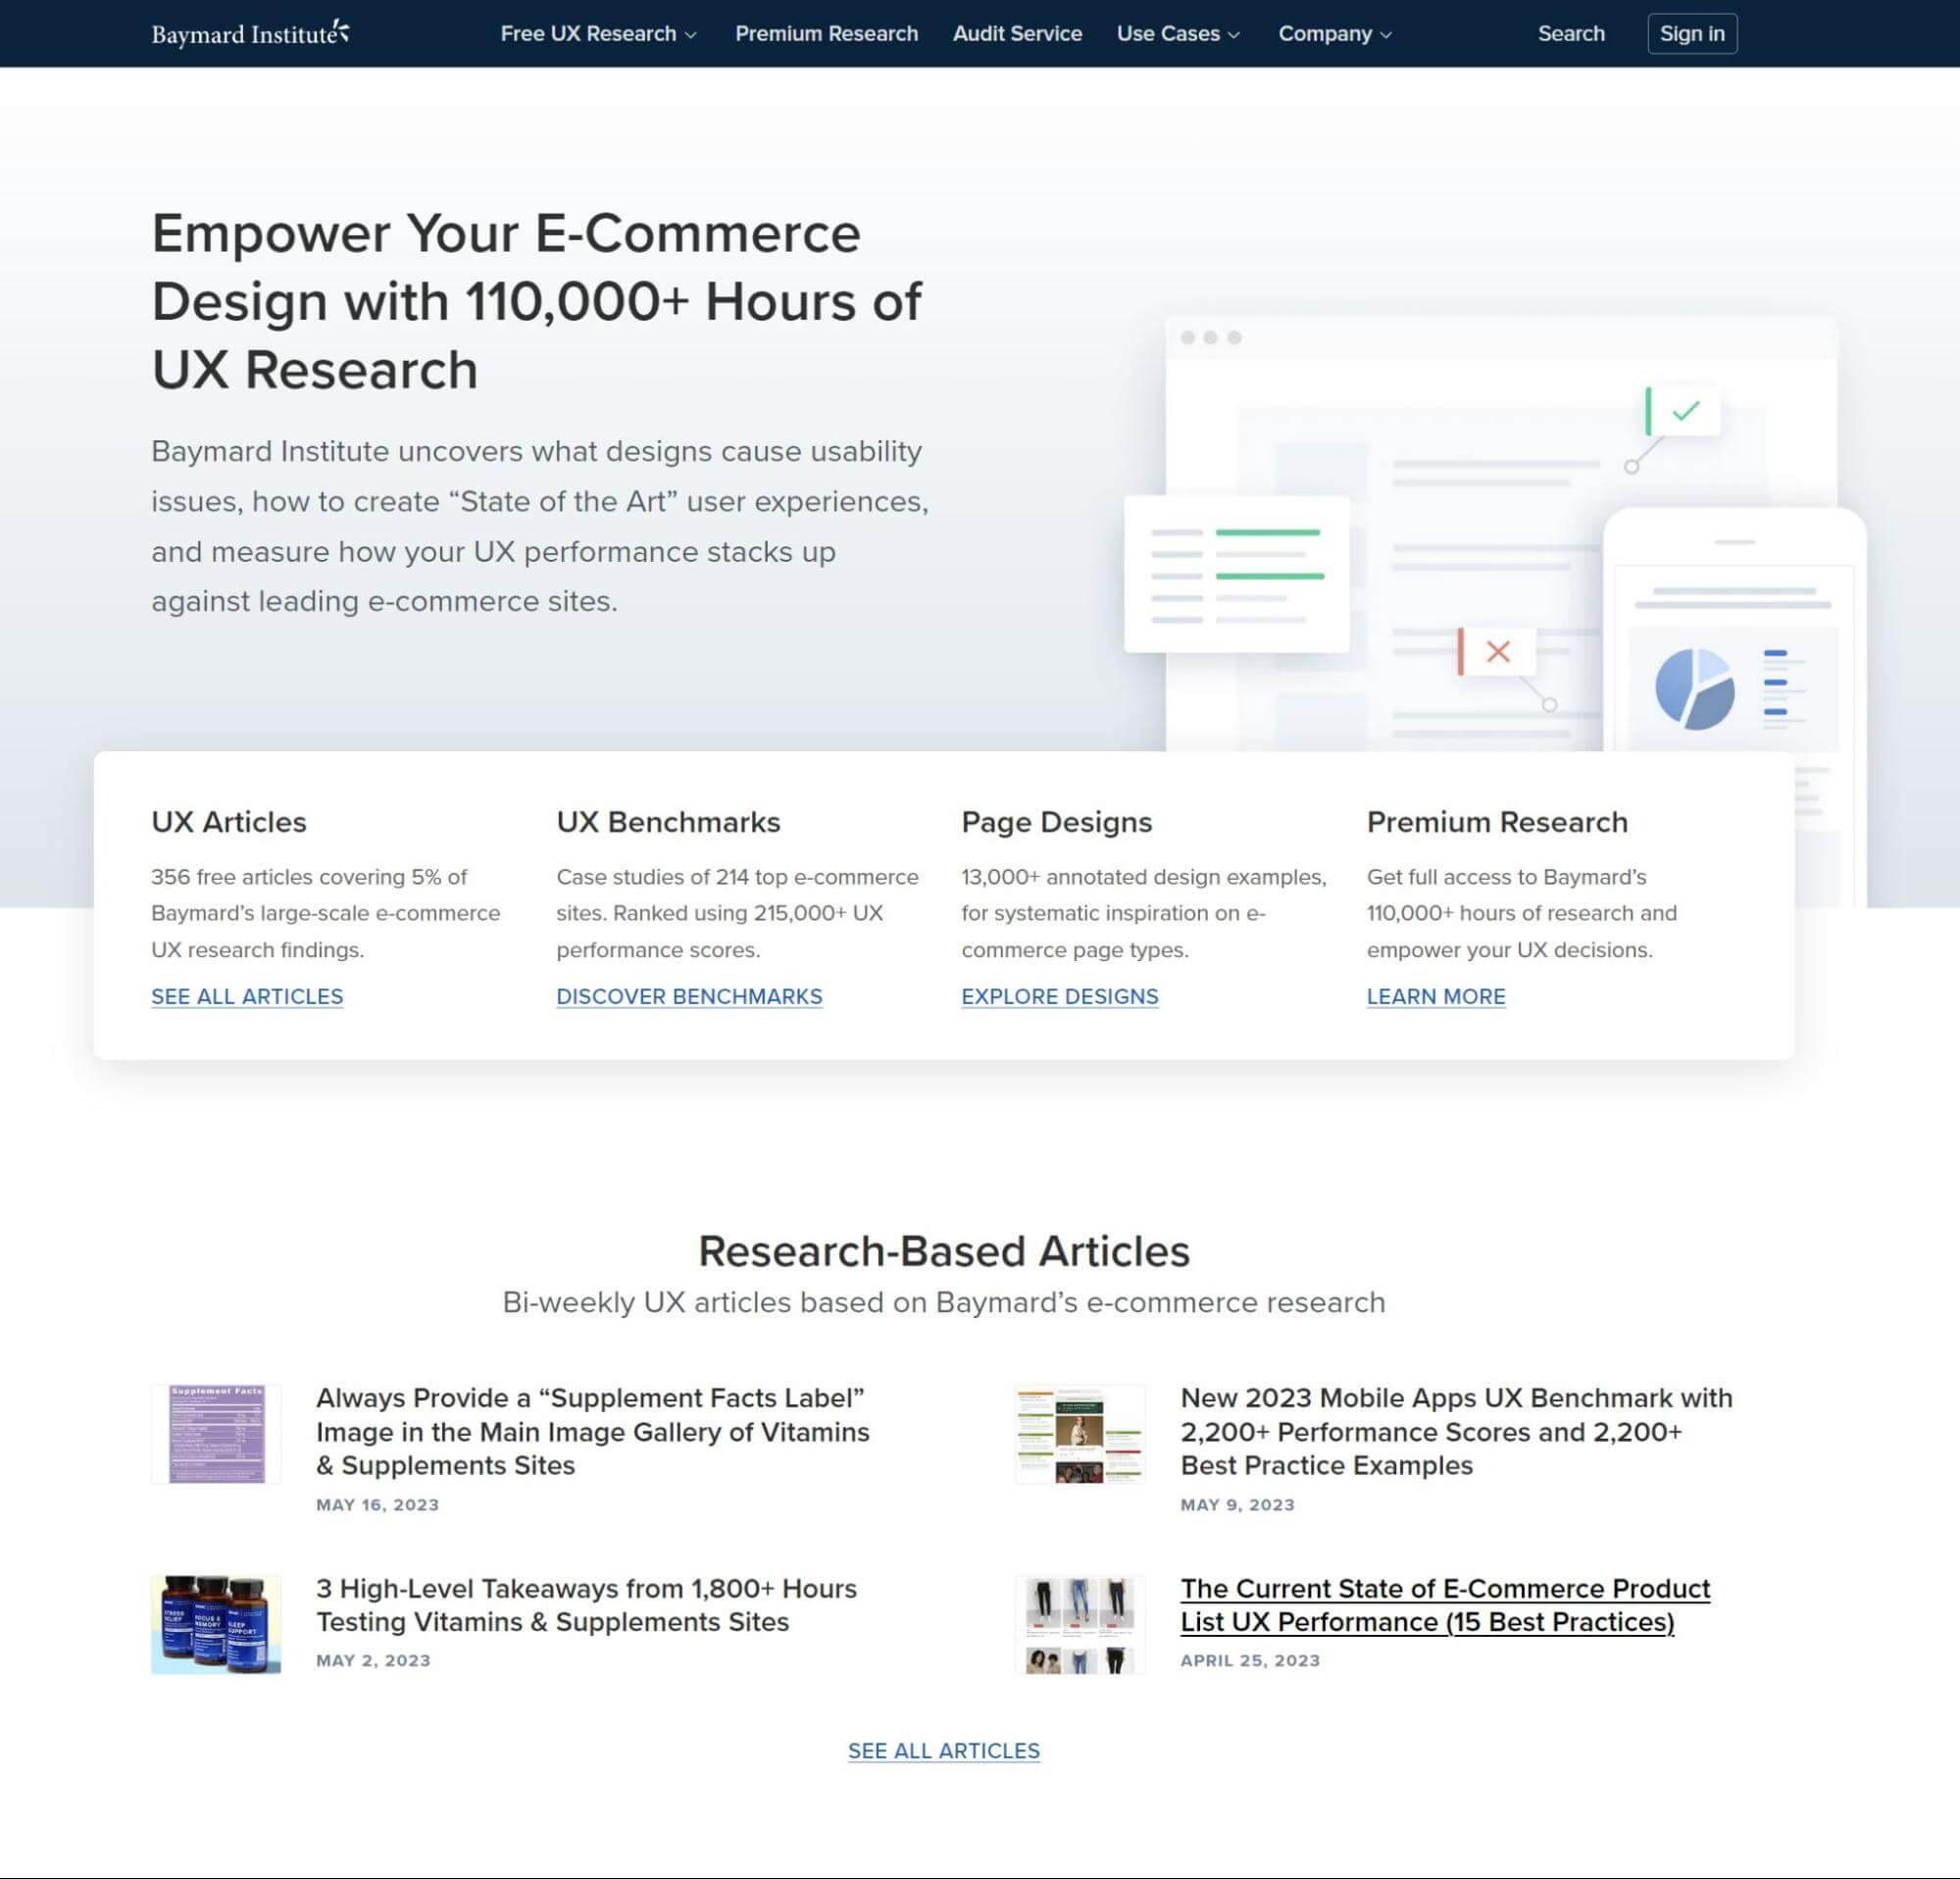Open the 3 High-Level Takeaways article
The image size is (1960, 1879).
point(586,1605)
